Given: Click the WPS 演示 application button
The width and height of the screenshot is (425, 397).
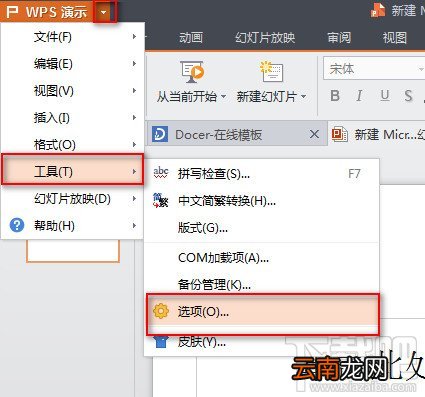Looking at the screenshot, I should pos(47,12).
